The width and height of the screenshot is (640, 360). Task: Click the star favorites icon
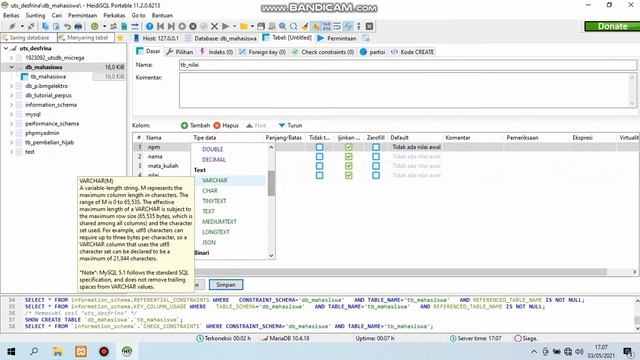[x=120, y=38]
